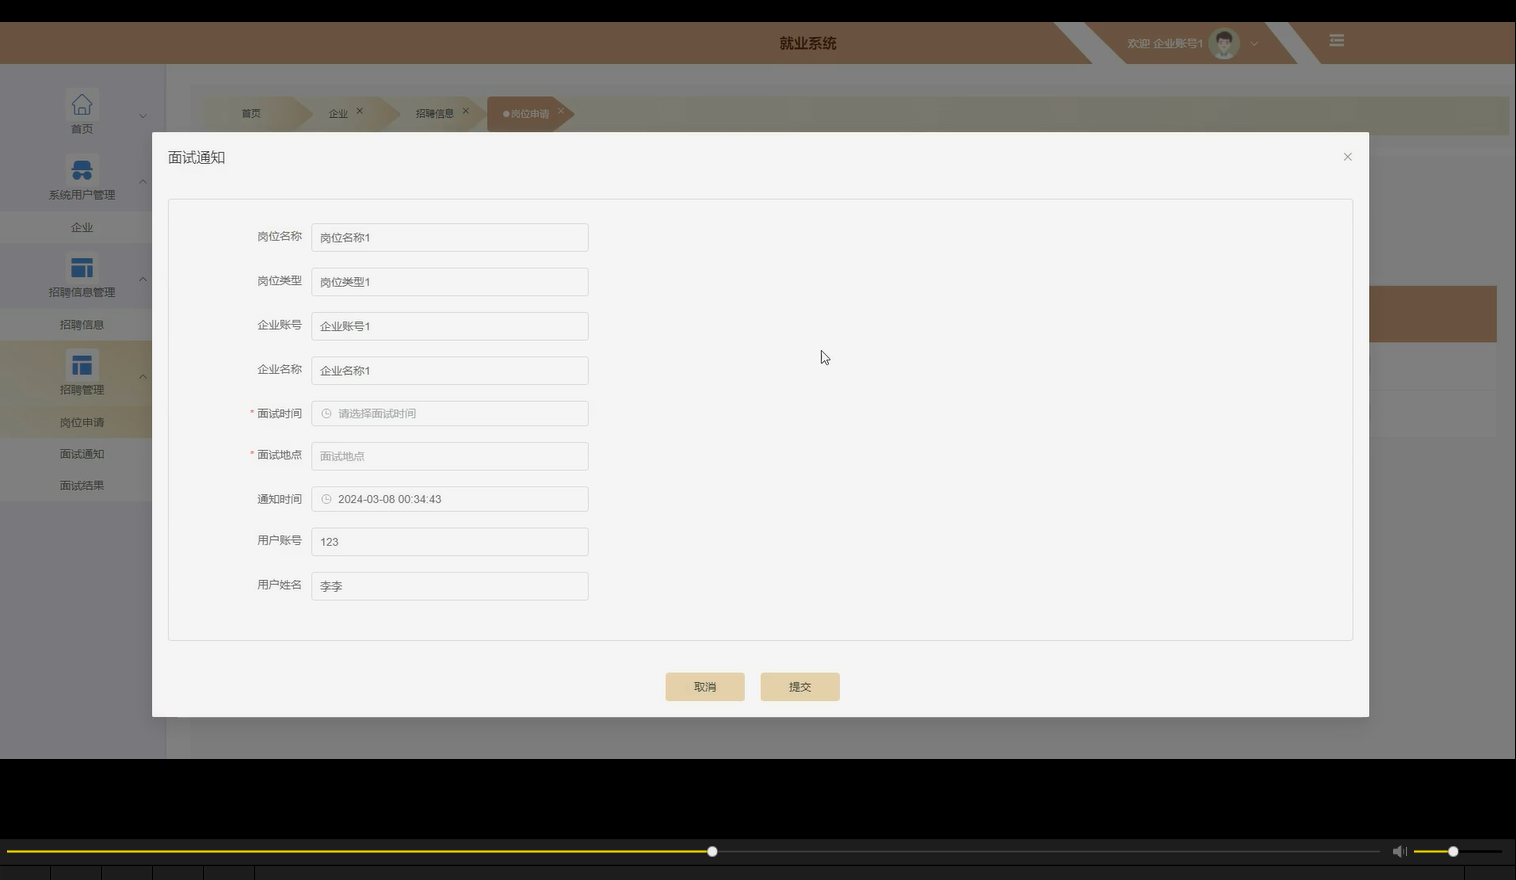Close the 招聘信息 tab

466,111
